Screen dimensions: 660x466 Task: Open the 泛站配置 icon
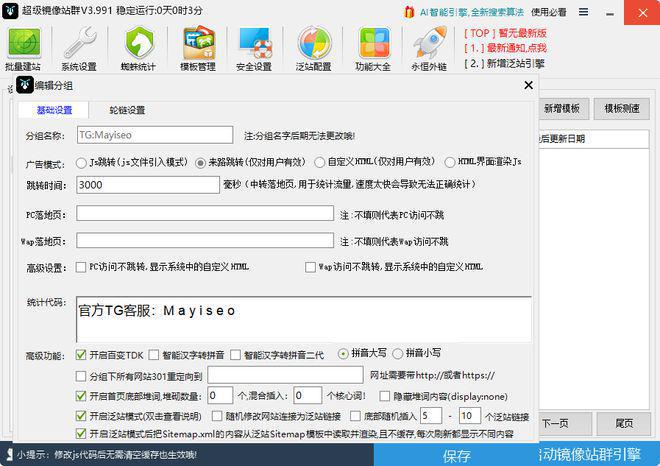coord(314,46)
